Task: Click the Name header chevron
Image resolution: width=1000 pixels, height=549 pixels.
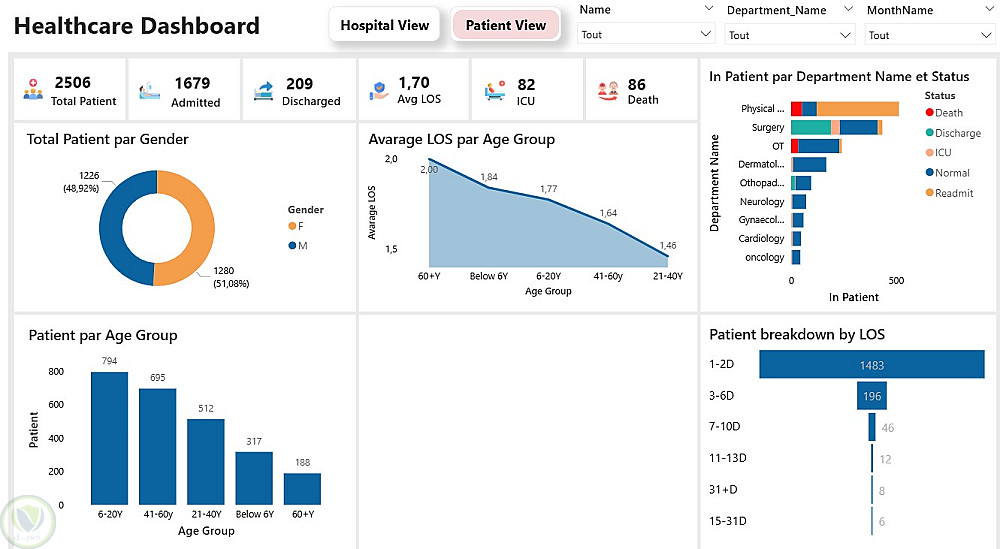Action: point(707,10)
